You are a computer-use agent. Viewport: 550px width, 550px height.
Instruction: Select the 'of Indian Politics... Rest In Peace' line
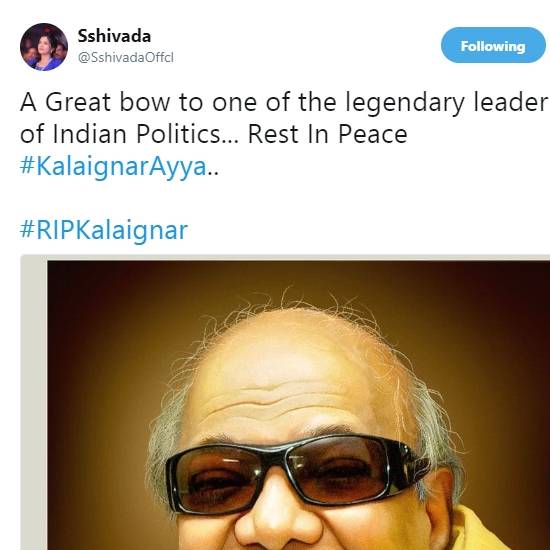(x=214, y=134)
